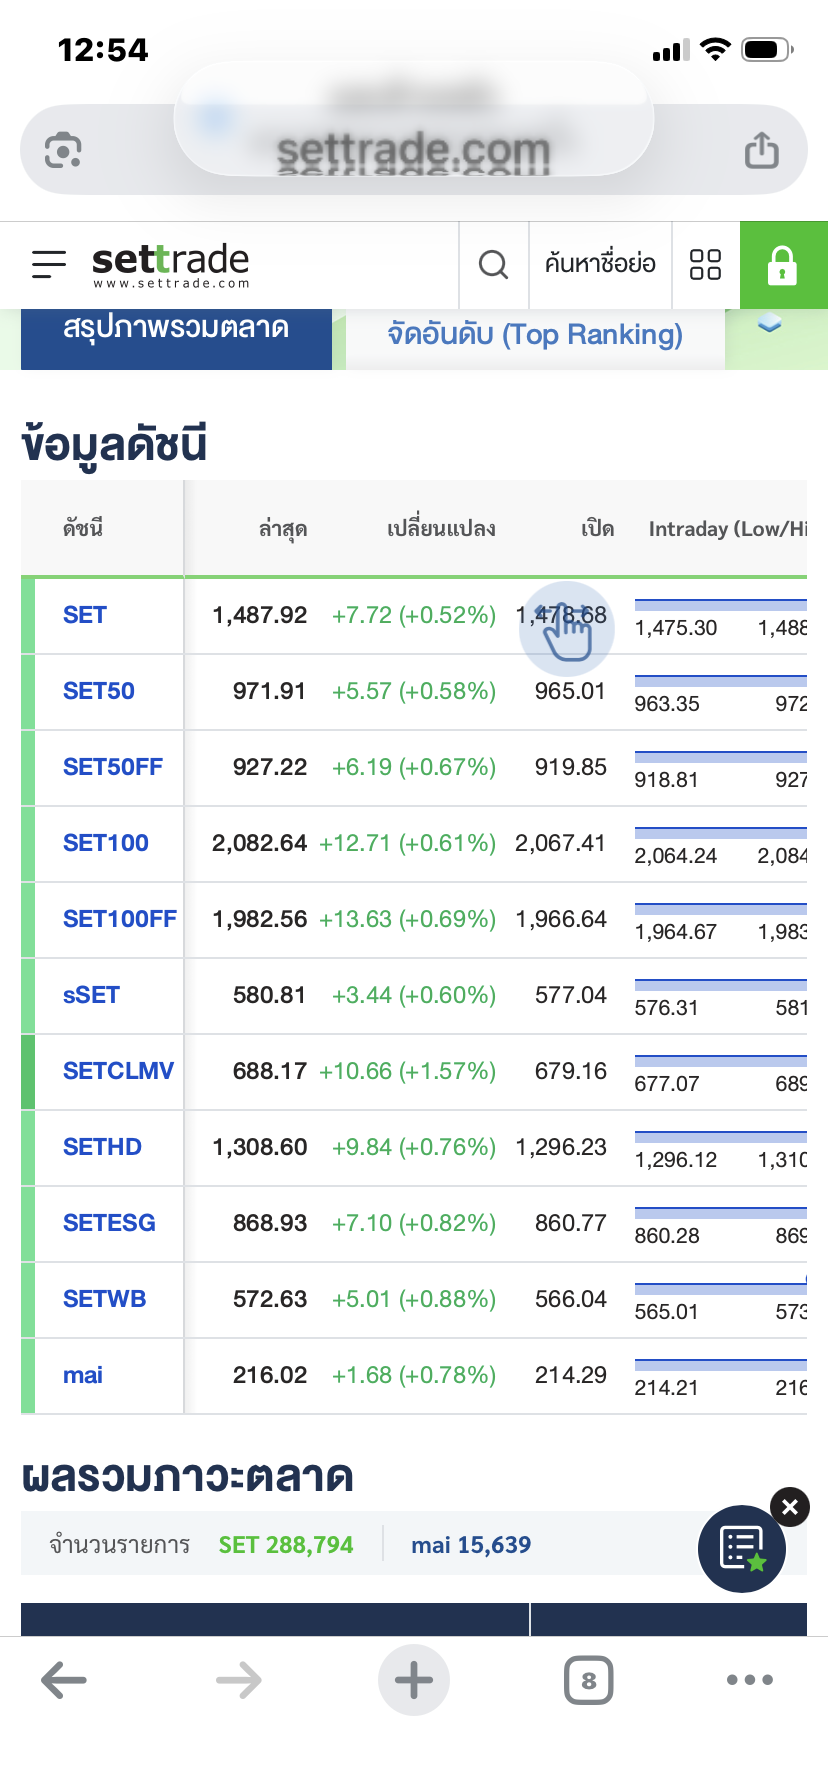The image size is (828, 1792).
Task: Open the SETCLMV index link
Action: pyautogui.click(x=118, y=1071)
